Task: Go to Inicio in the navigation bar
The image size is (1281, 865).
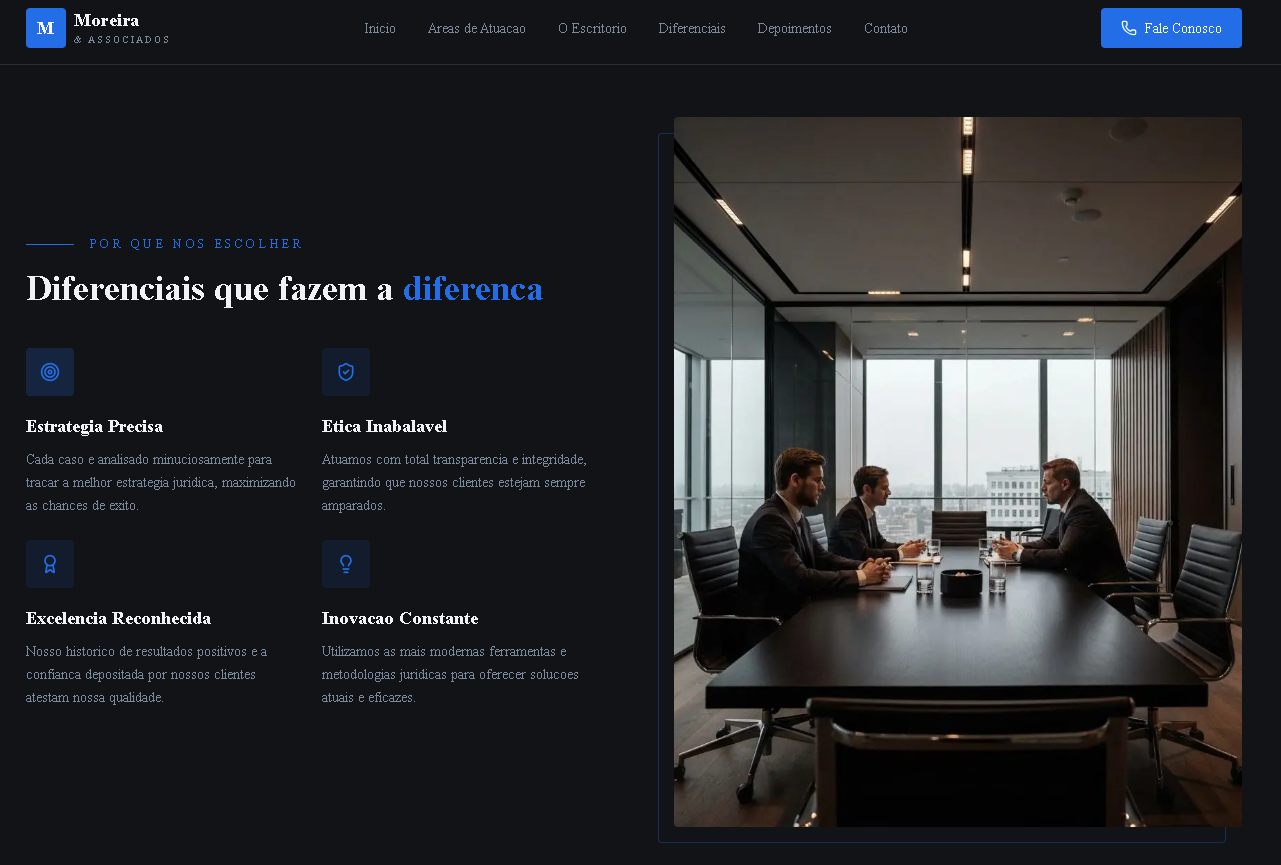Action: coord(380,29)
